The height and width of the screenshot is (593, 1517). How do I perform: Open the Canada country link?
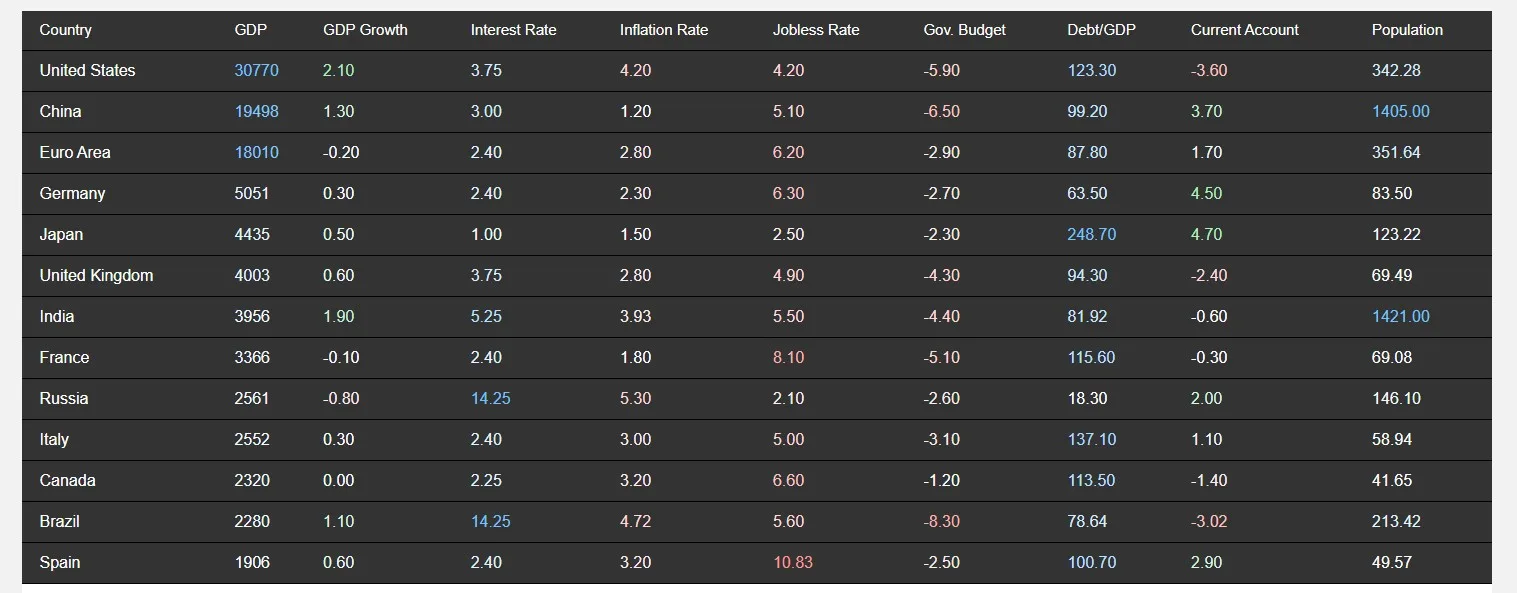coord(68,480)
